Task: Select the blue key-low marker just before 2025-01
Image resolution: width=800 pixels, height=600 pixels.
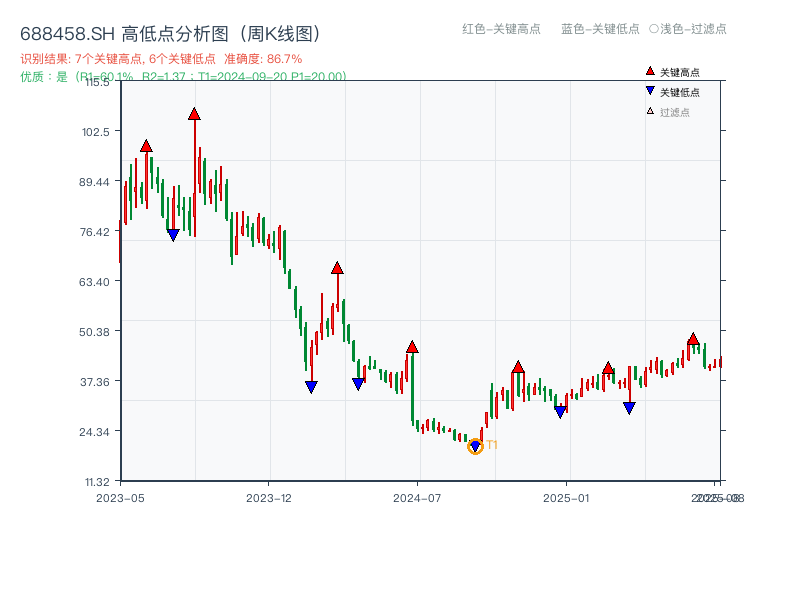Action: coord(560,412)
